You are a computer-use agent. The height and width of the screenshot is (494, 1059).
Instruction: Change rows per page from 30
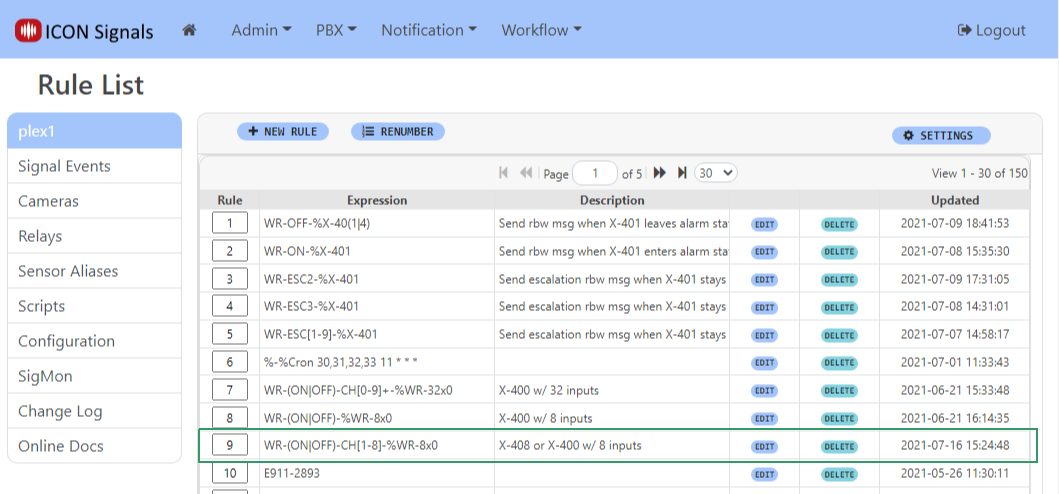(x=715, y=173)
